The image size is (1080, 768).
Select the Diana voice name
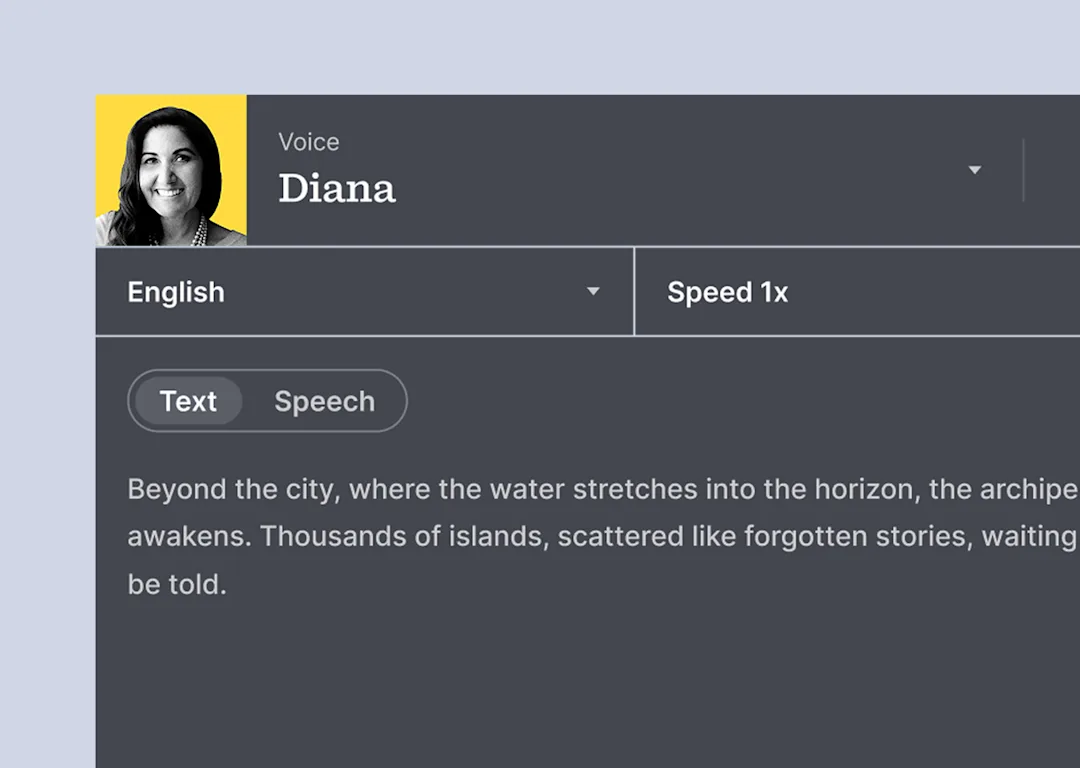[x=337, y=188]
